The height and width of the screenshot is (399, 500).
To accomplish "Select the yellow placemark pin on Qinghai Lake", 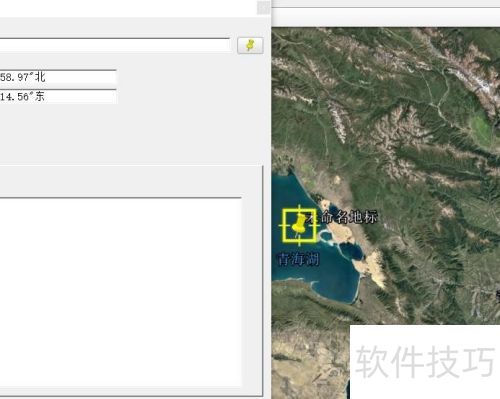I will [299, 225].
